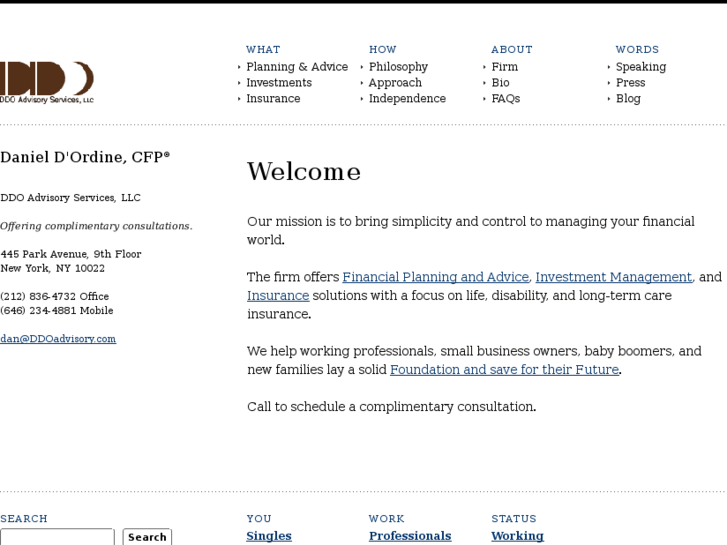This screenshot has width=727, height=545.
Task: Open the Approach page
Action: pyautogui.click(x=395, y=83)
